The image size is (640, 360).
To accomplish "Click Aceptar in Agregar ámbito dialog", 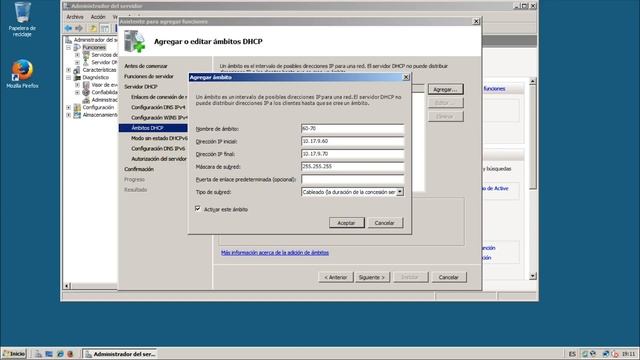I will [x=346, y=223].
